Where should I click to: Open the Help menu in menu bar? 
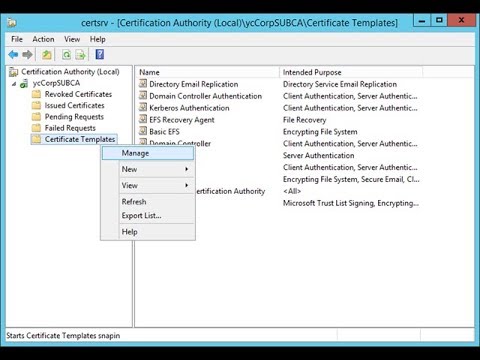(98, 39)
